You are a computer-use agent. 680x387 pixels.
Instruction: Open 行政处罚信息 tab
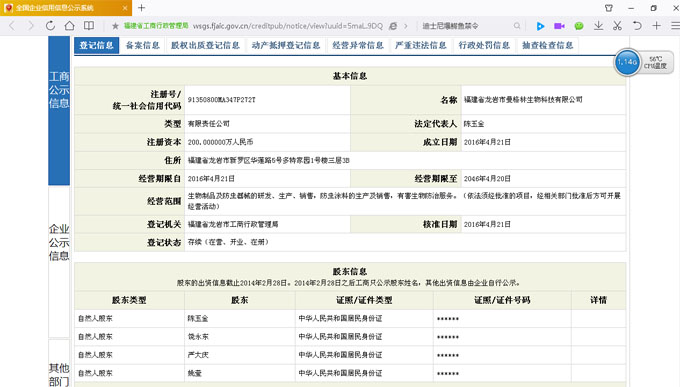pyautogui.click(x=484, y=45)
